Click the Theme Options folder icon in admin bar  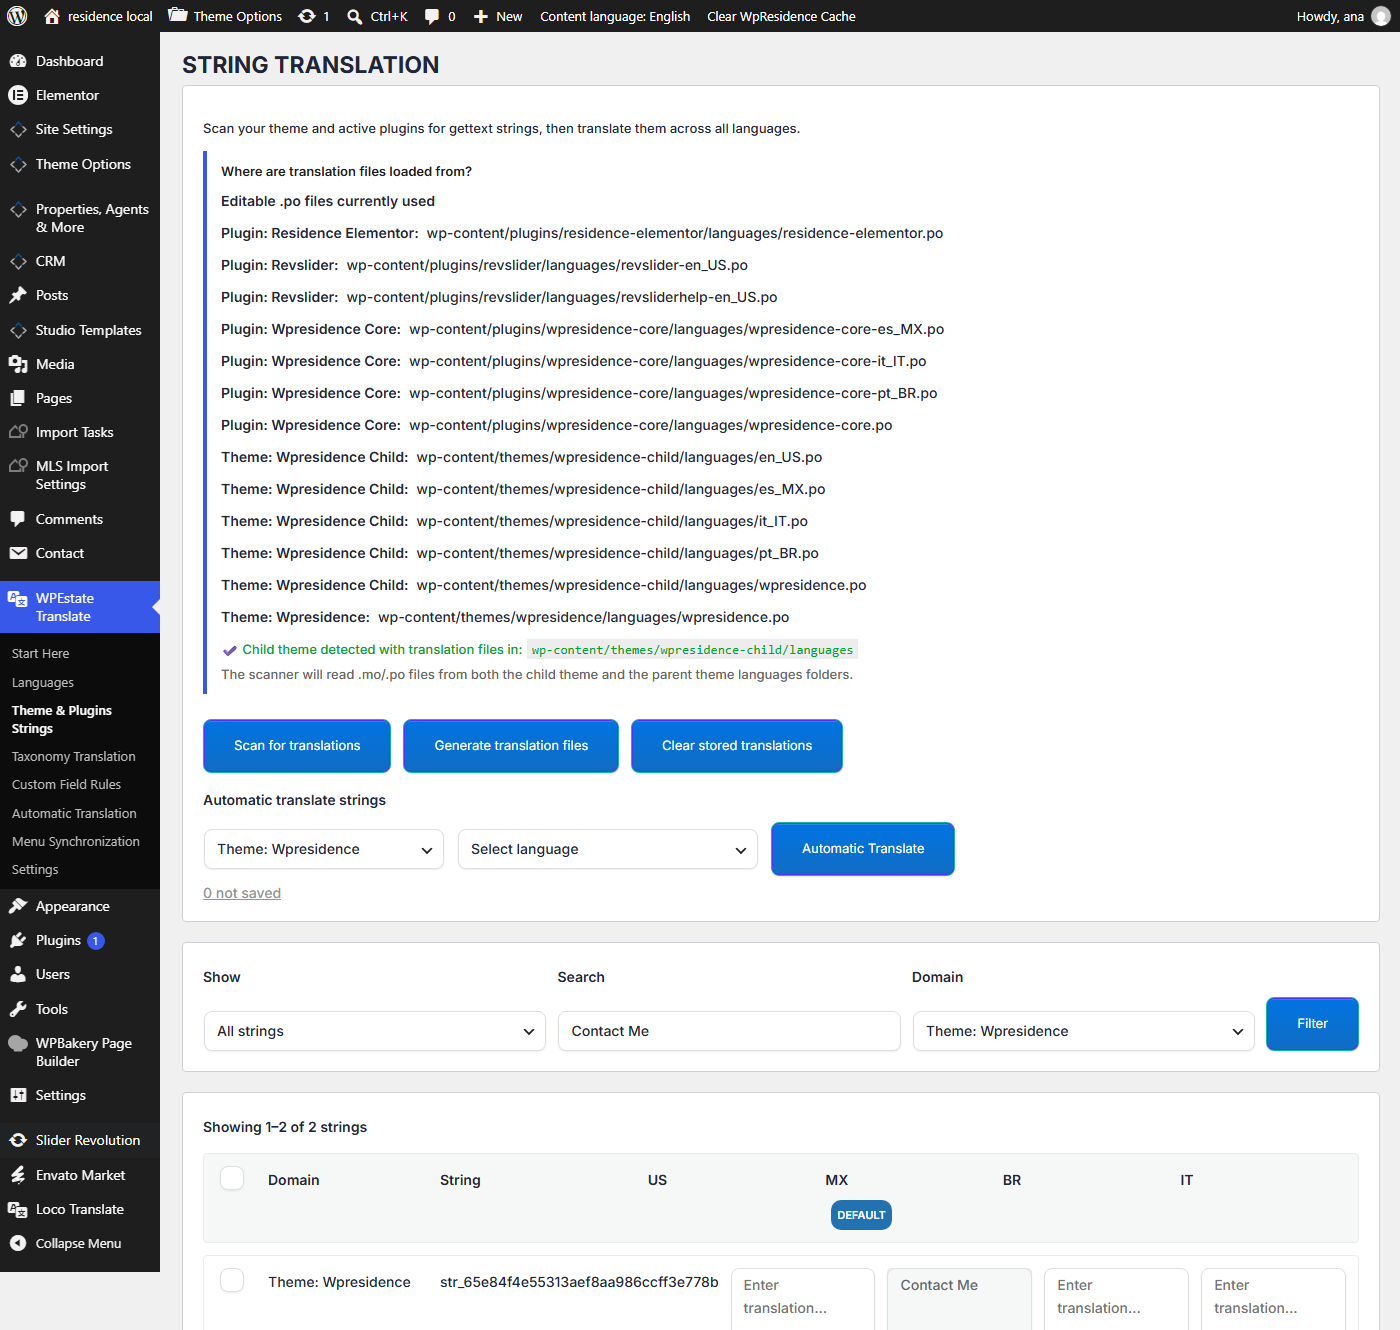[x=178, y=15]
